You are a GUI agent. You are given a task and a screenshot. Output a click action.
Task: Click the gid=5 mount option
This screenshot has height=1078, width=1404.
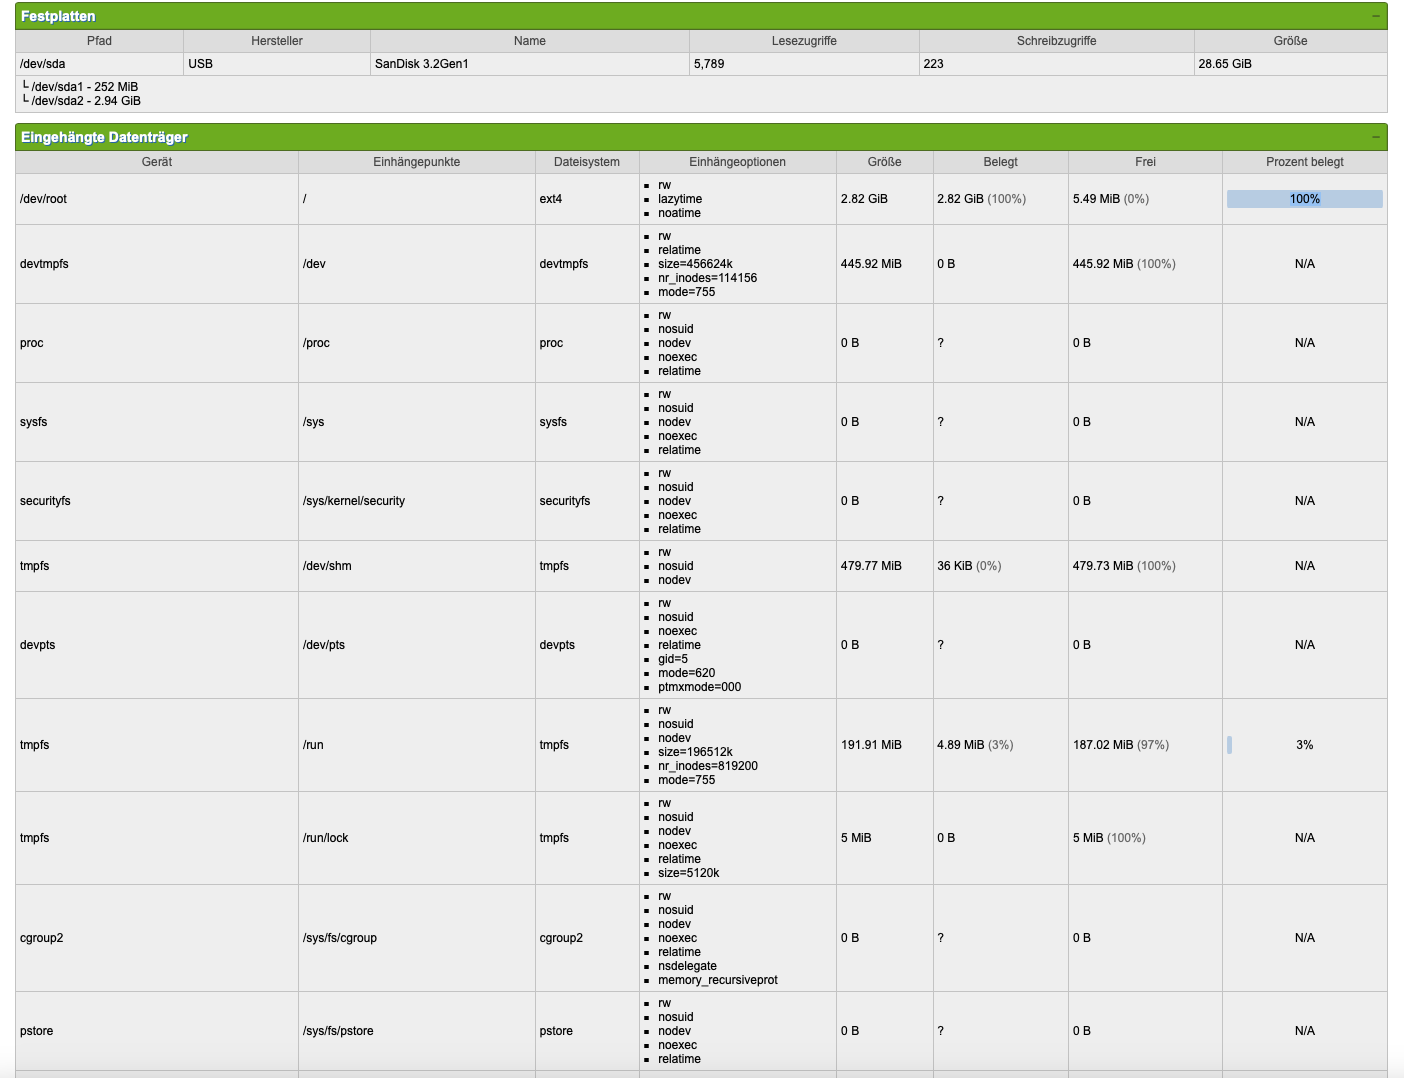click(x=673, y=659)
